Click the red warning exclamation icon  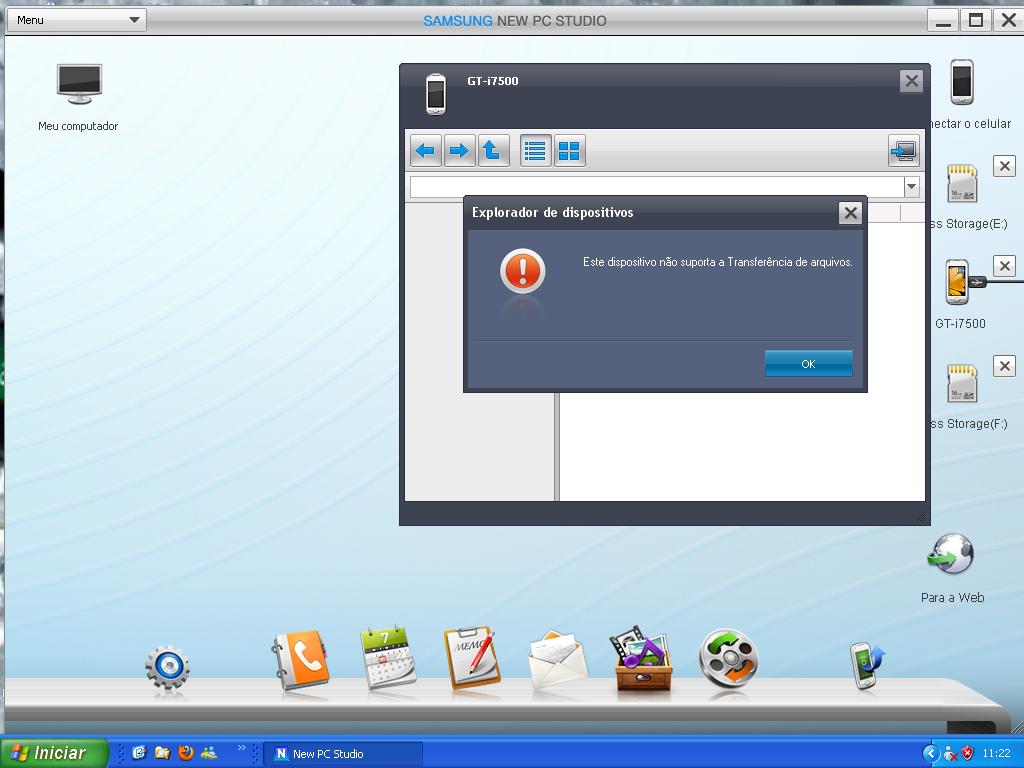pyautogui.click(x=522, y=270)
